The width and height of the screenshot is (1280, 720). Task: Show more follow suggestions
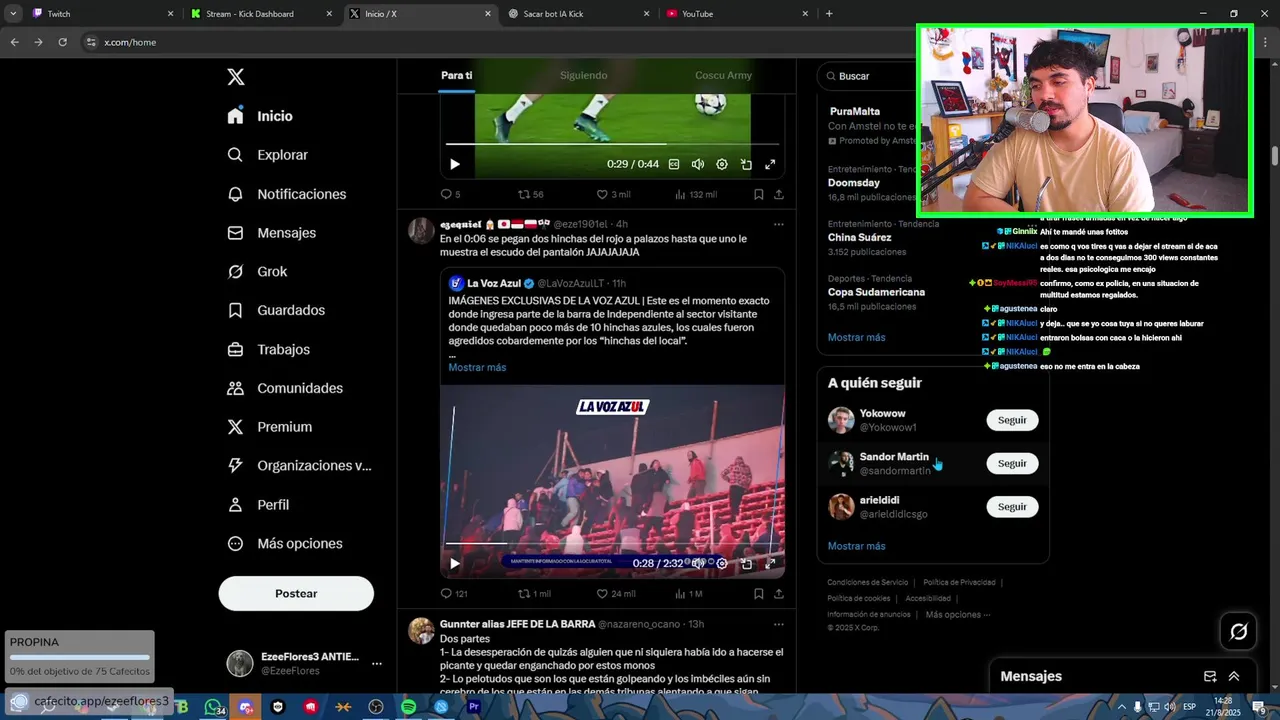(x=856, y=546)
